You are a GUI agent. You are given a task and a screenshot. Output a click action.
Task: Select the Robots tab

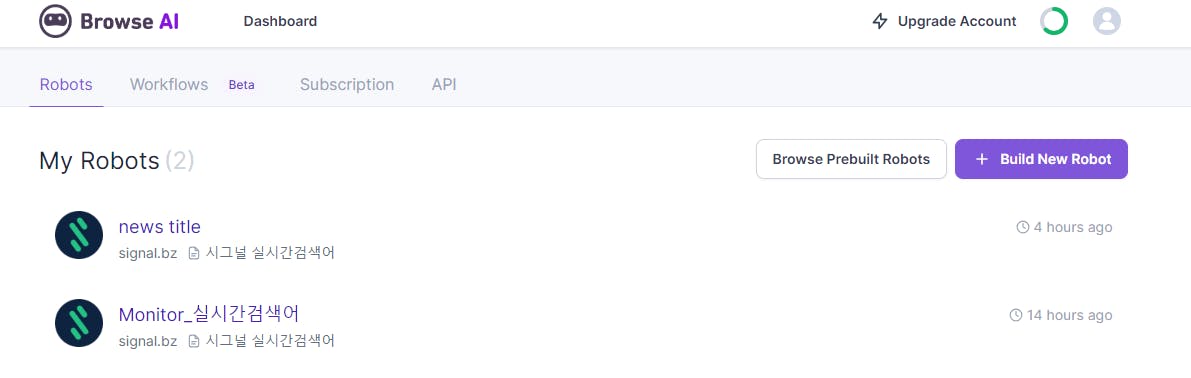(x=66, y=84)
